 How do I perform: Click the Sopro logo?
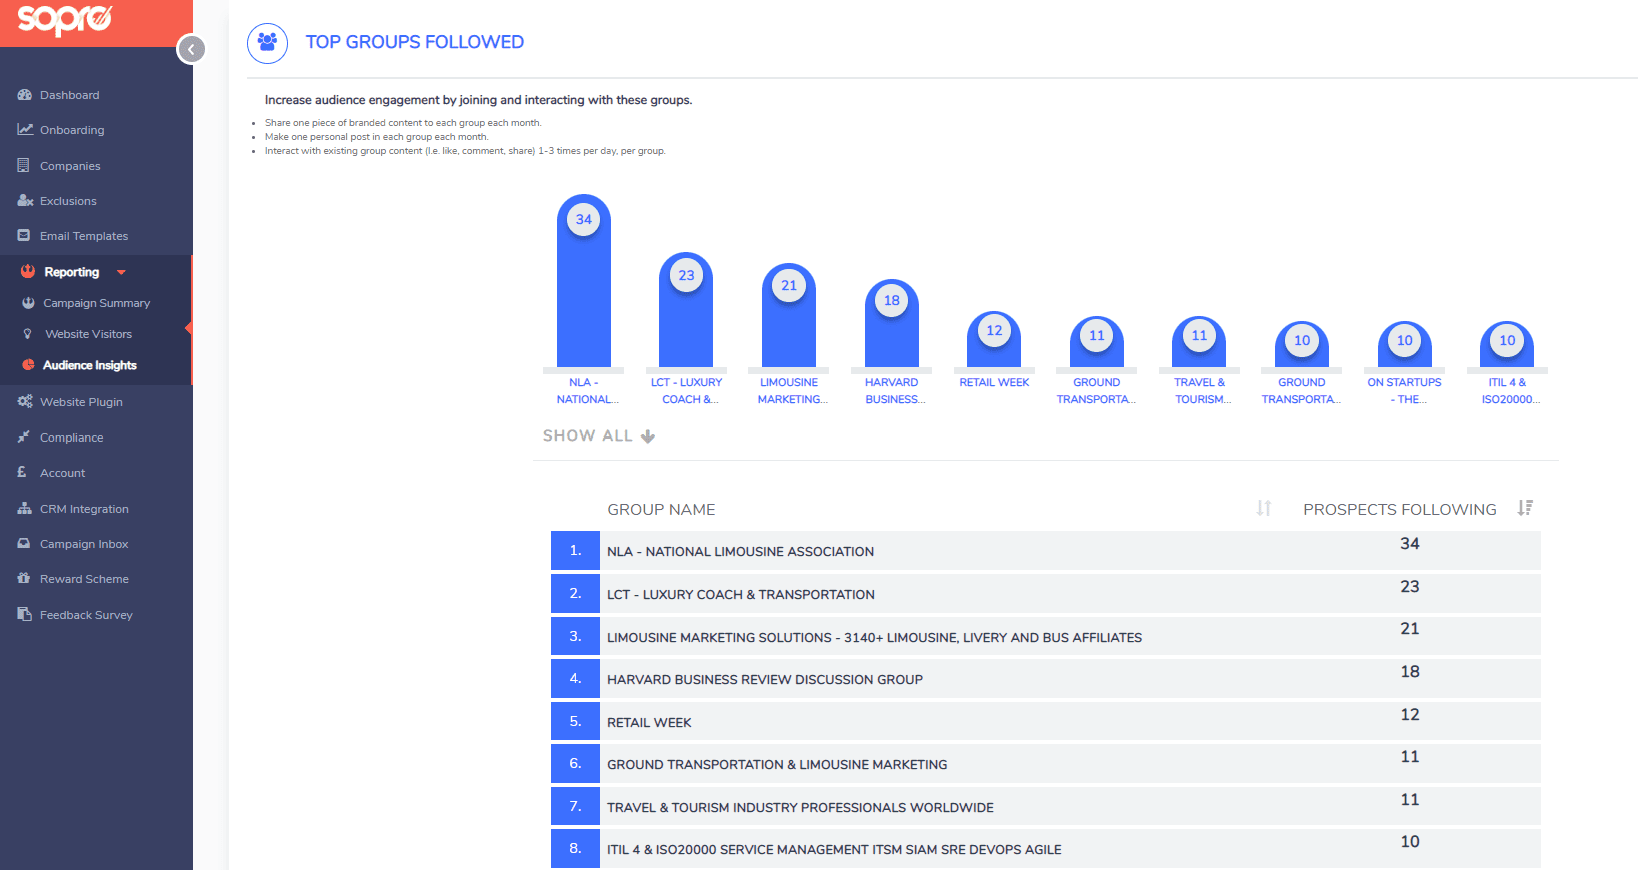[x=65, y=19]
